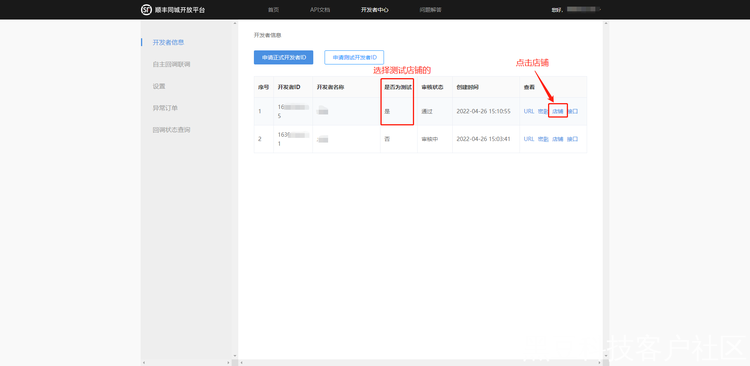This screenshot has width=750, height=366.
Task: Click the 序号 column header
Action: [264, 88]
